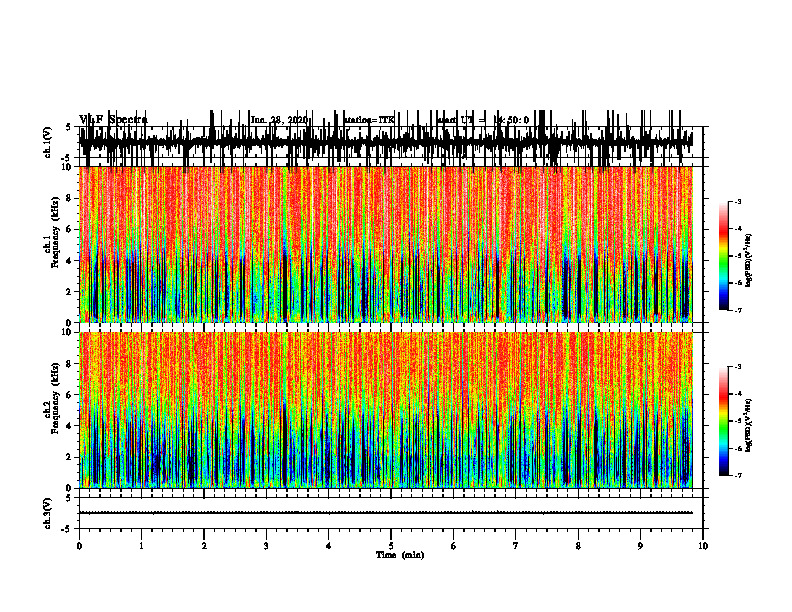
Task: Click the ch.1(V) waveform "-5" tick label
Action: pos(67,159)
